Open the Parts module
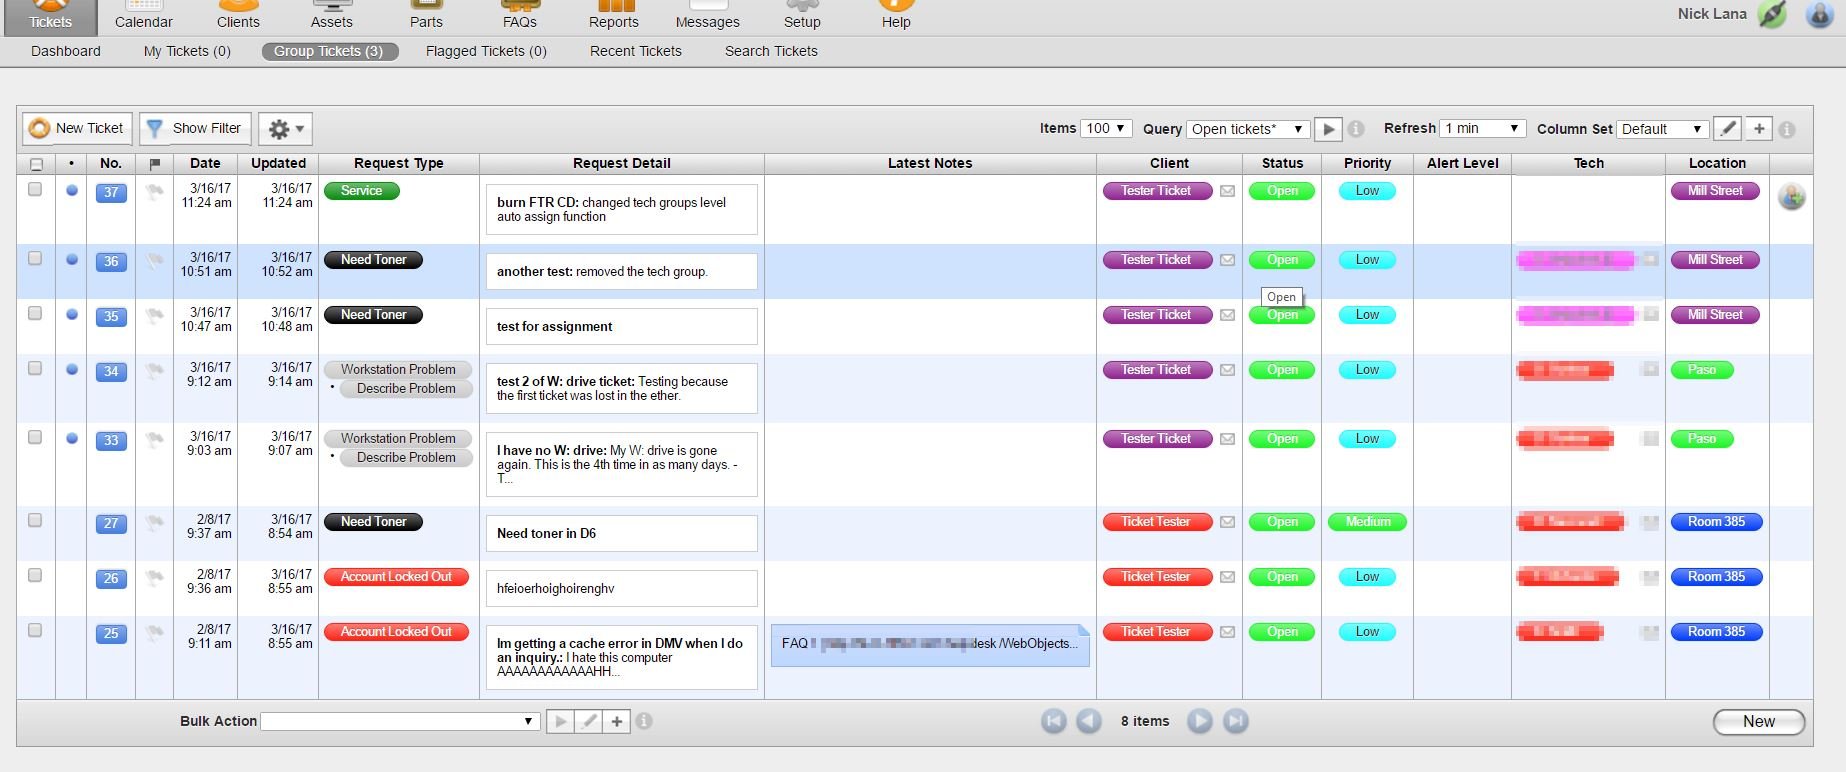Image resolution: width=1846 pixels, height=772 pixels. click(x=426, y=17)
